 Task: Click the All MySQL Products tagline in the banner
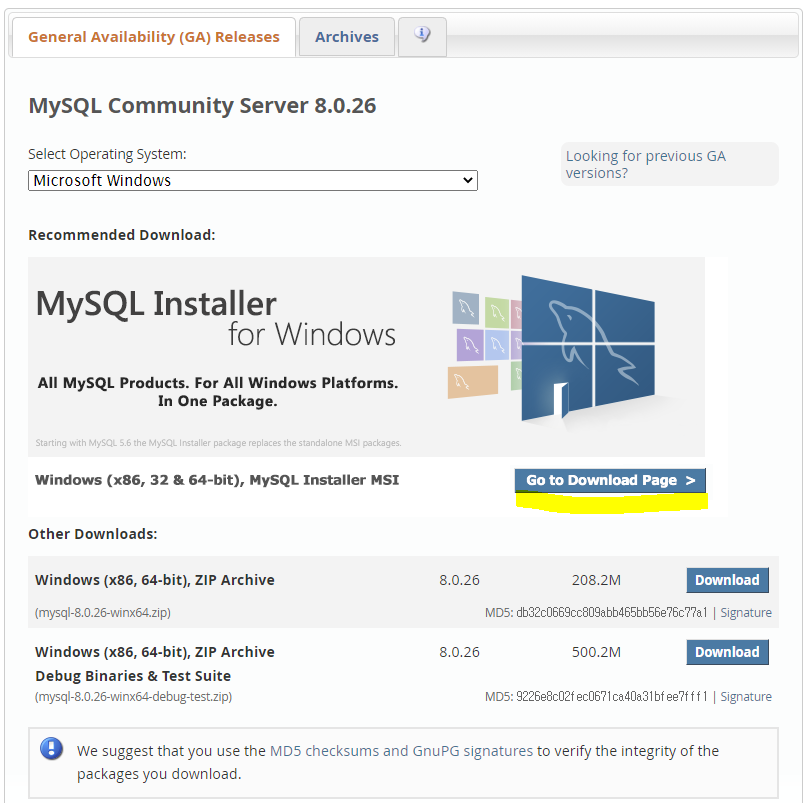tap(218, 392)
